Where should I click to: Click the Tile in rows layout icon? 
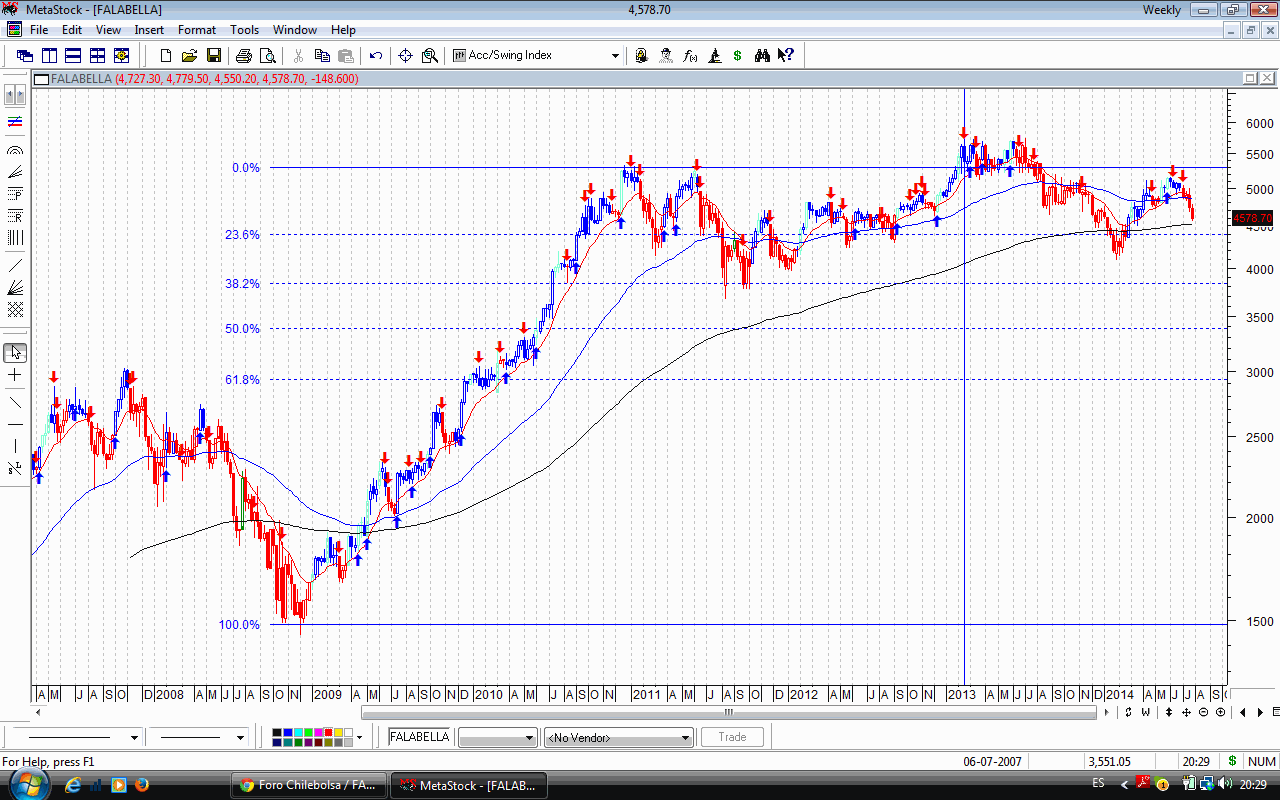pos(73,55)
